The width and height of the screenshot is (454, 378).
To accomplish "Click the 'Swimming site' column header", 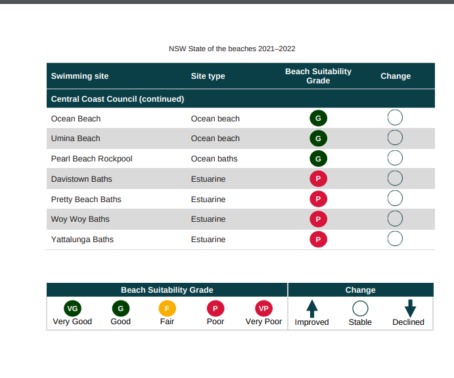I will (80, 76).
